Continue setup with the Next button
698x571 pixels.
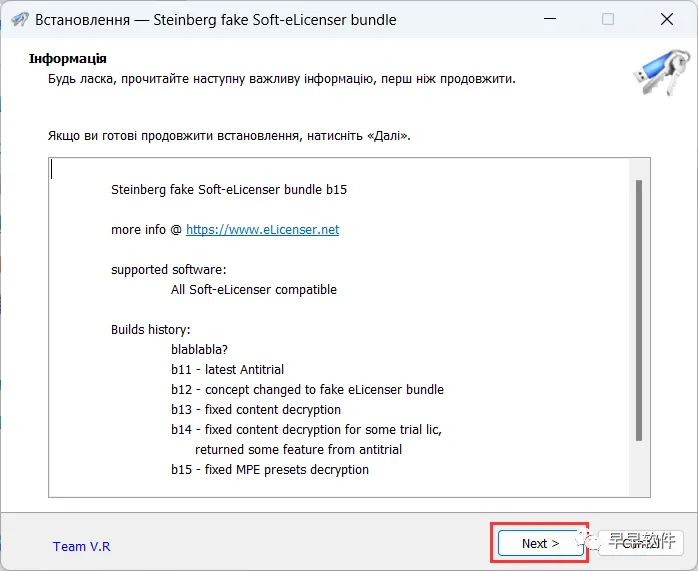tap(540, 543)
